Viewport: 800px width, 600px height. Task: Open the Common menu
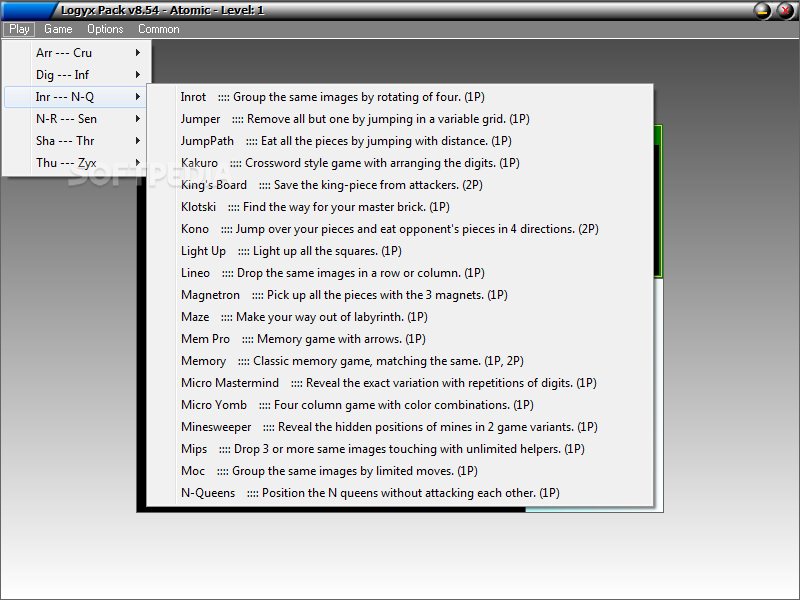click(159, 29)
